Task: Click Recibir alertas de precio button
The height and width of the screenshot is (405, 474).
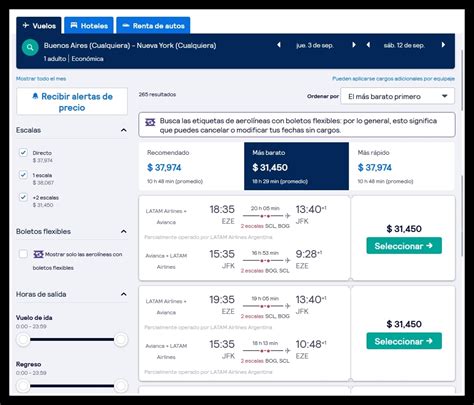Action: tap(72, 102)
